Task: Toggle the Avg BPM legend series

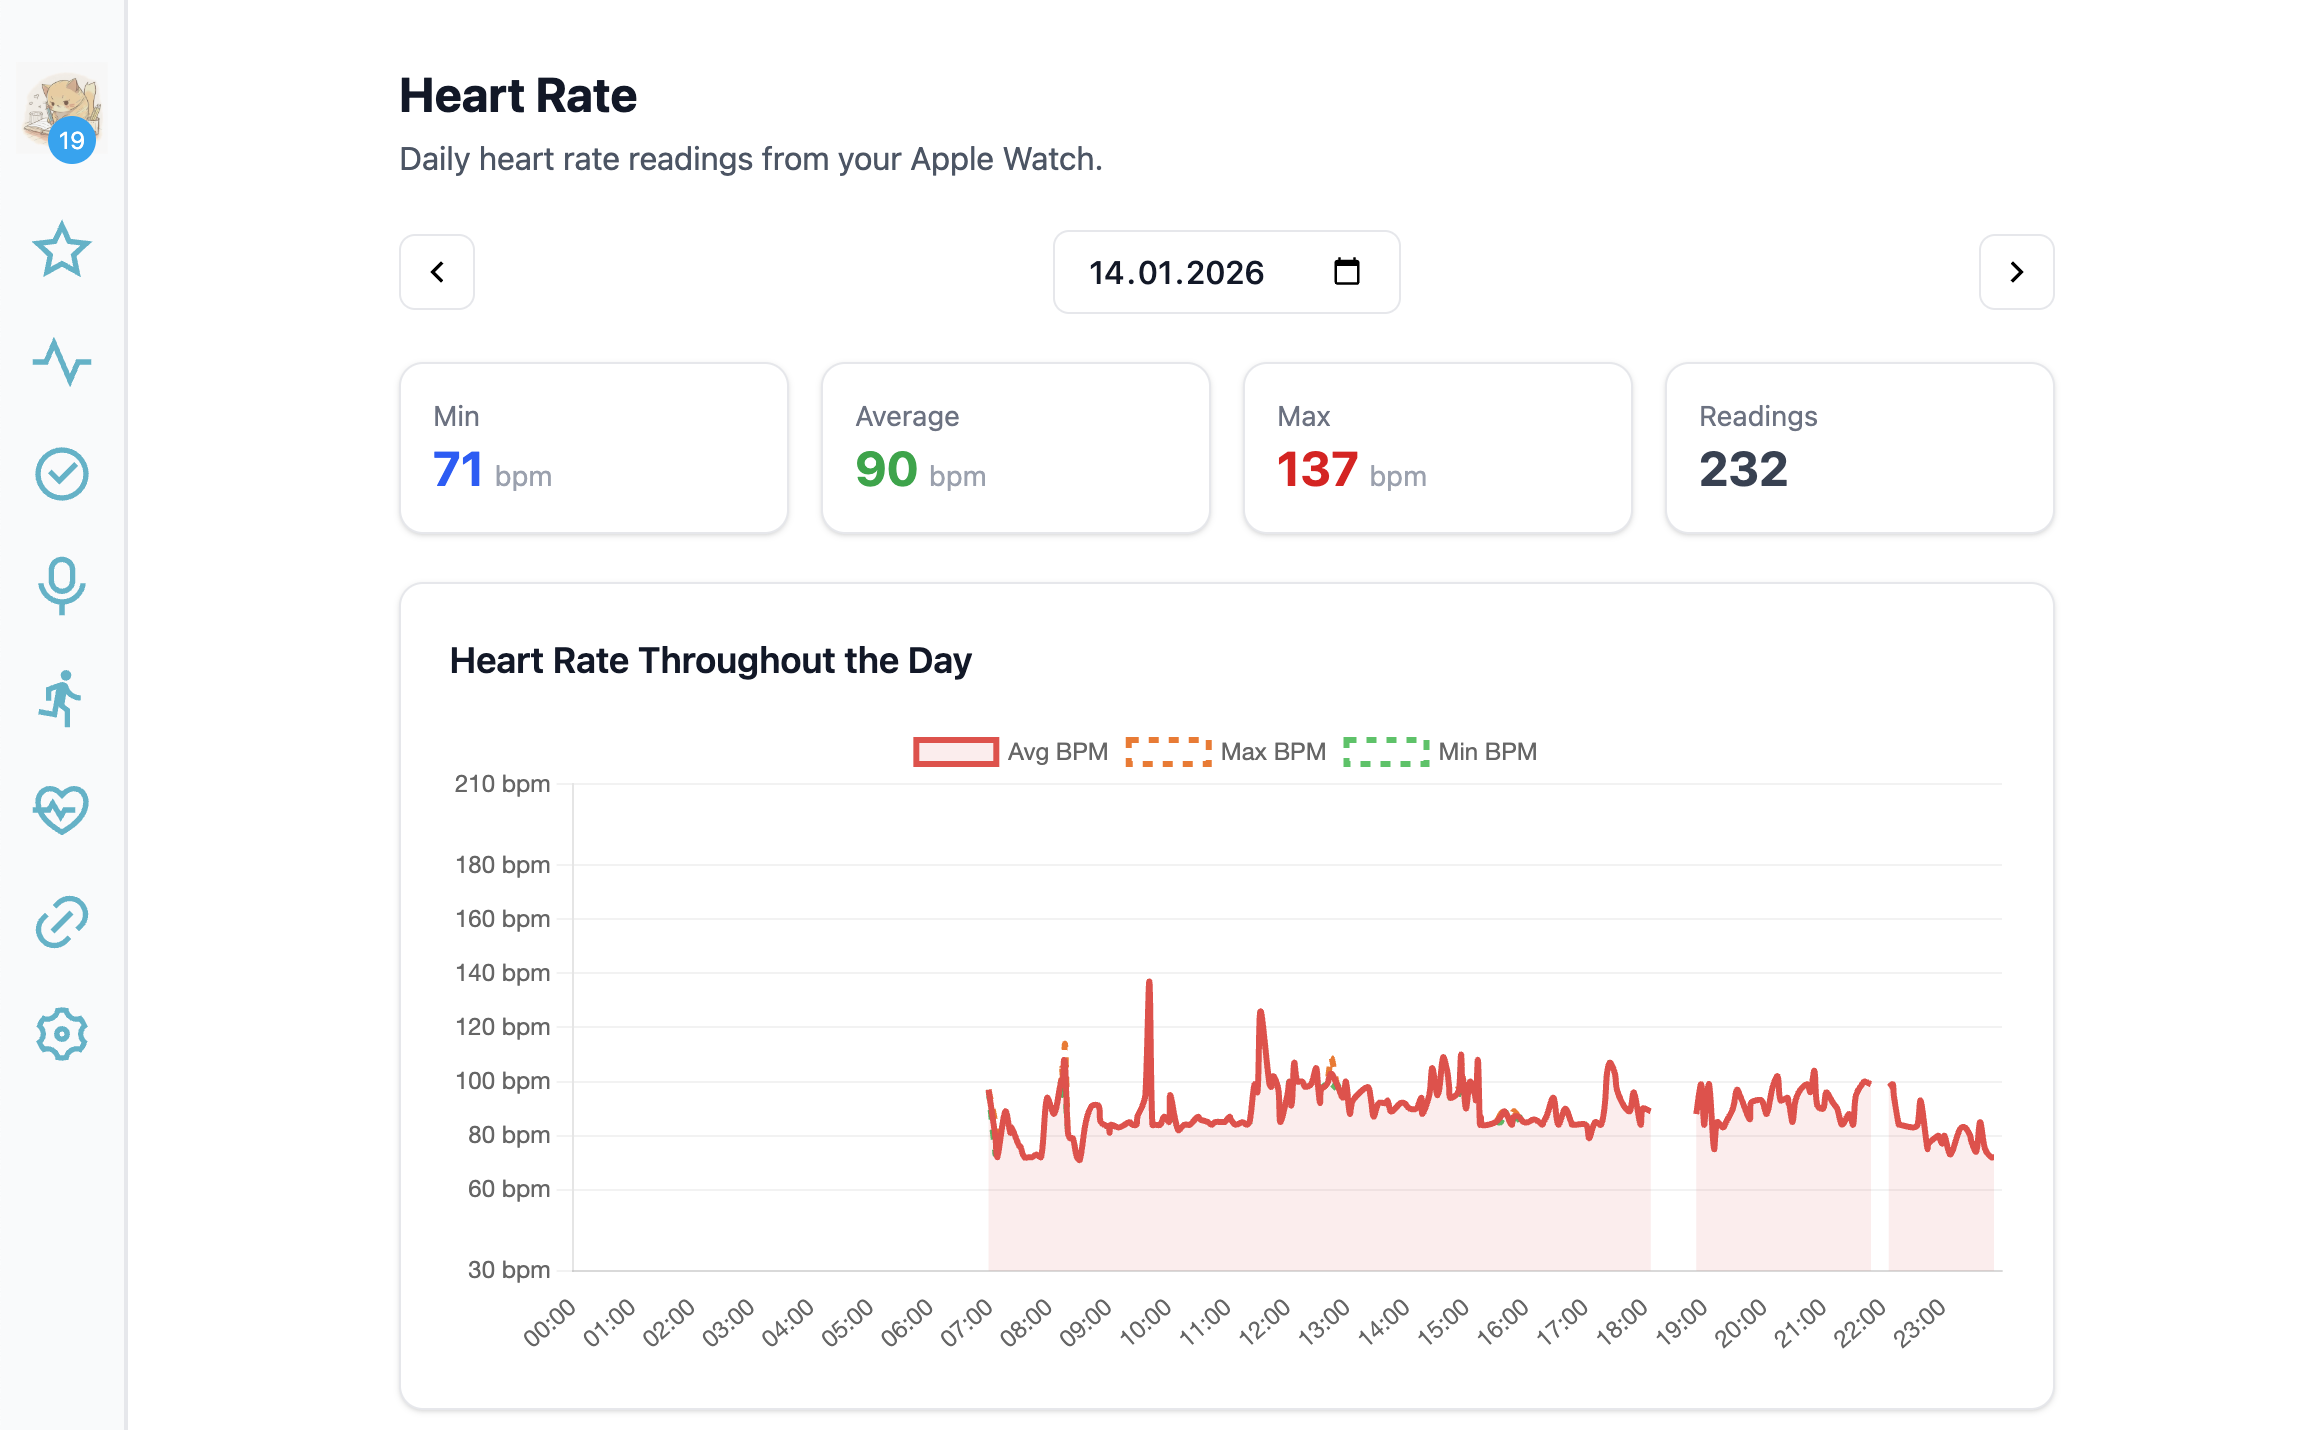Action: [x=1011, y=752]
